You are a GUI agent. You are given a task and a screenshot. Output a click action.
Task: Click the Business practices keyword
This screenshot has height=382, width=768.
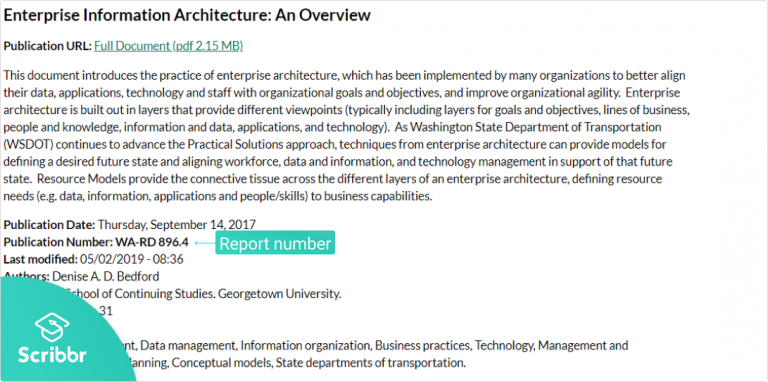(x=423, y=345)
